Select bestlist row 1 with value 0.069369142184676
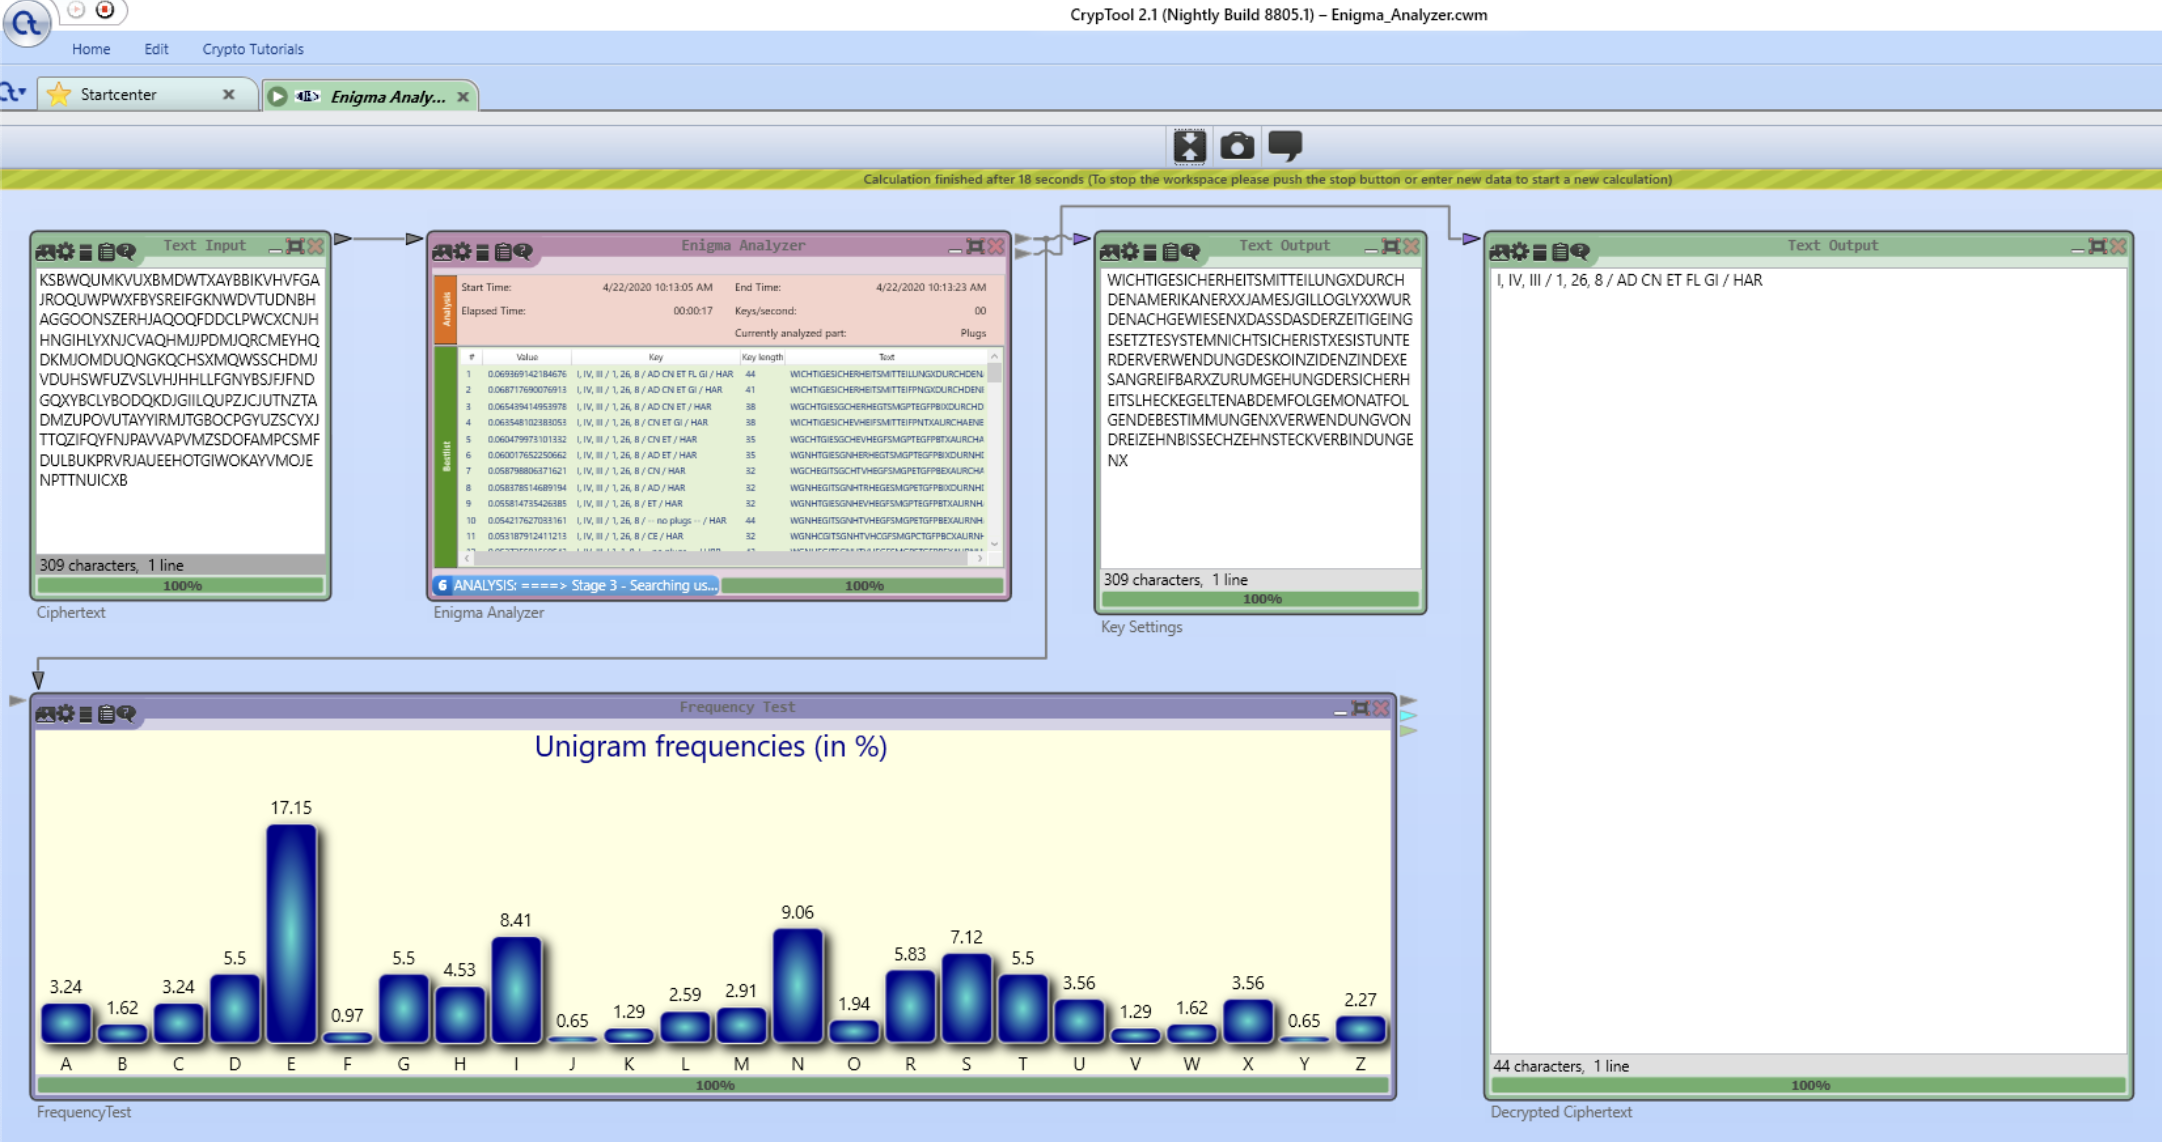 click(723, 374)
